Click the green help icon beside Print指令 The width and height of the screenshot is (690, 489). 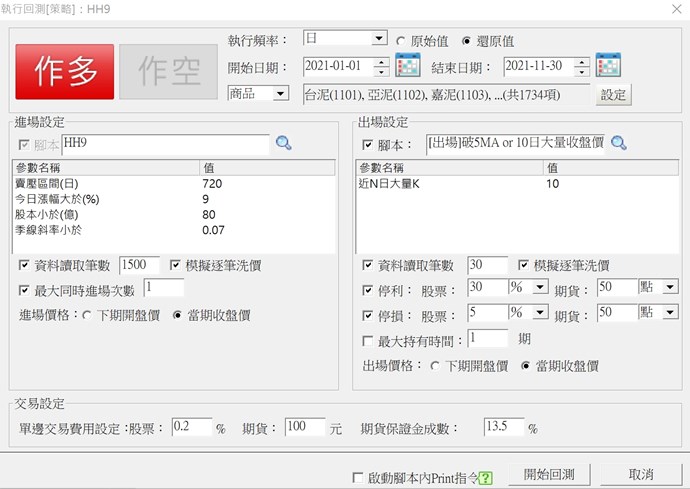click(x=486, y=478)
